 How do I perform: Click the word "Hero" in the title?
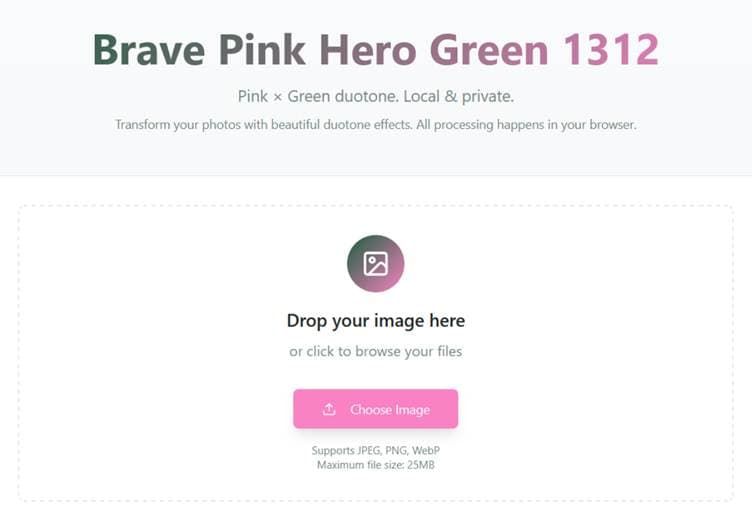(x=368, y=50)
